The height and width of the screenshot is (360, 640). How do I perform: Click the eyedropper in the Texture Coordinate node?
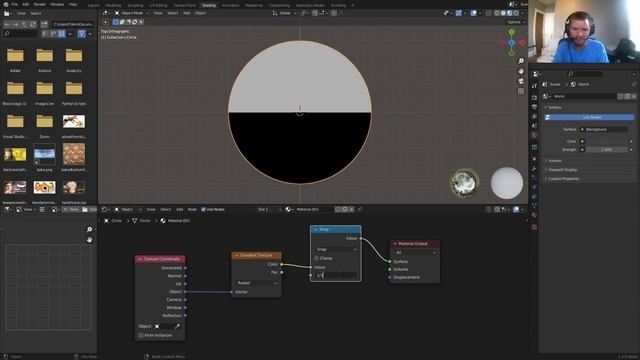pos(177,326)
